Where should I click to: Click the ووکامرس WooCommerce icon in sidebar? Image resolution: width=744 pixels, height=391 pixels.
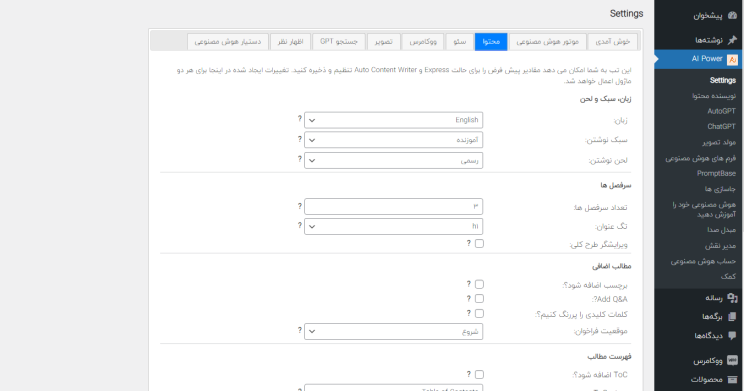[732, 361]
